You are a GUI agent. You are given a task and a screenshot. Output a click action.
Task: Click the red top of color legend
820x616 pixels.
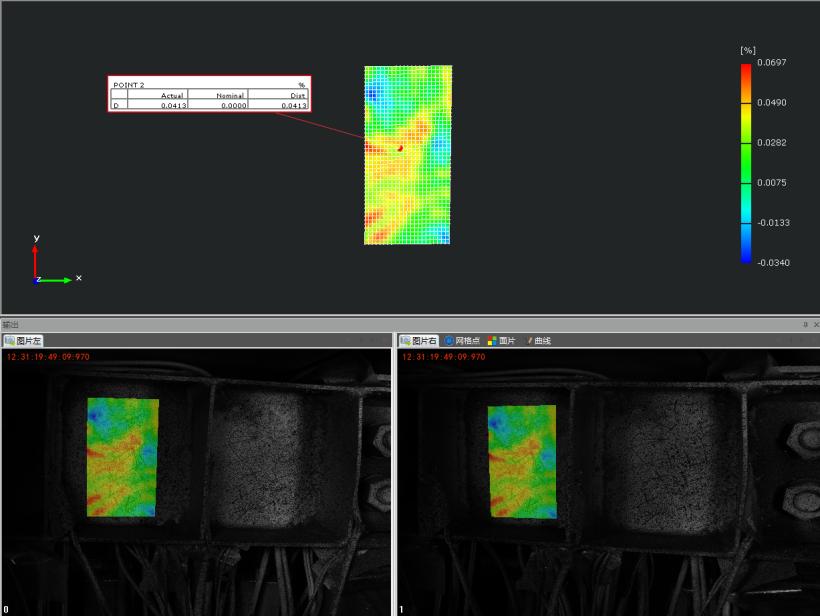[746, 70]
